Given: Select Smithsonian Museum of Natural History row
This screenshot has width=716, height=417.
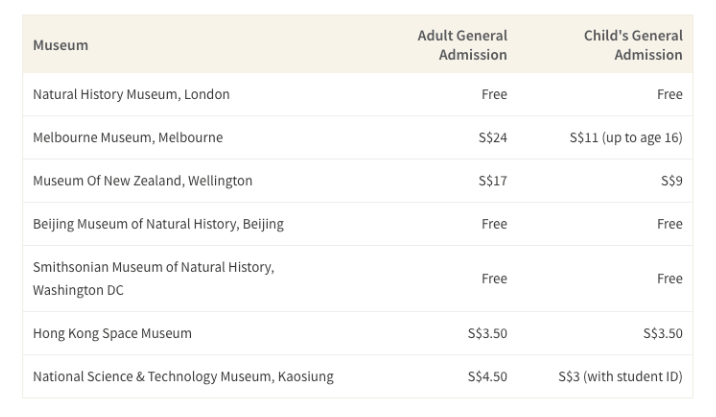Looking at the screenshot, I should 358,279.
